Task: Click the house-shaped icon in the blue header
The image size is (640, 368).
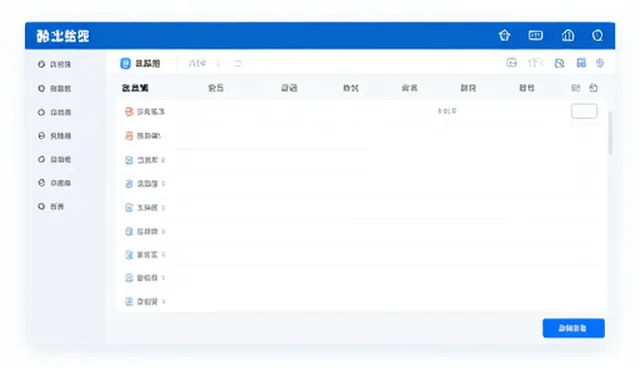Action: pos(504,35)
